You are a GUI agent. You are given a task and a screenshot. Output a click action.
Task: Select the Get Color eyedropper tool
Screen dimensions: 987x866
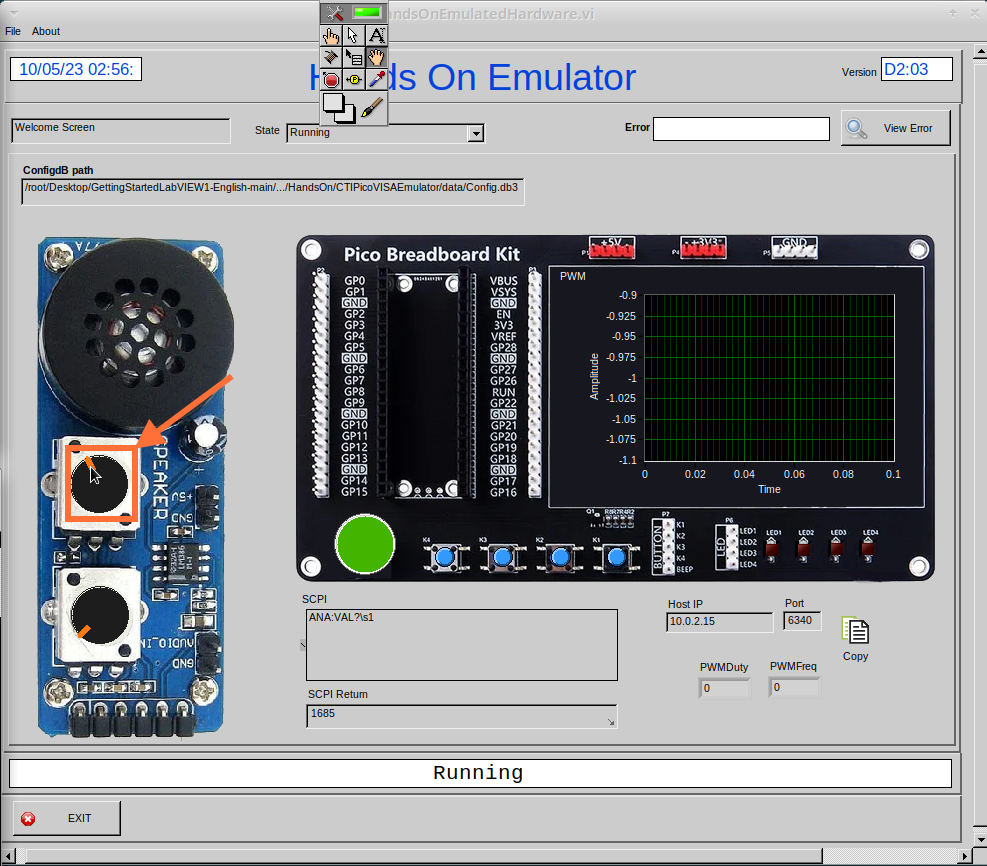376,79
